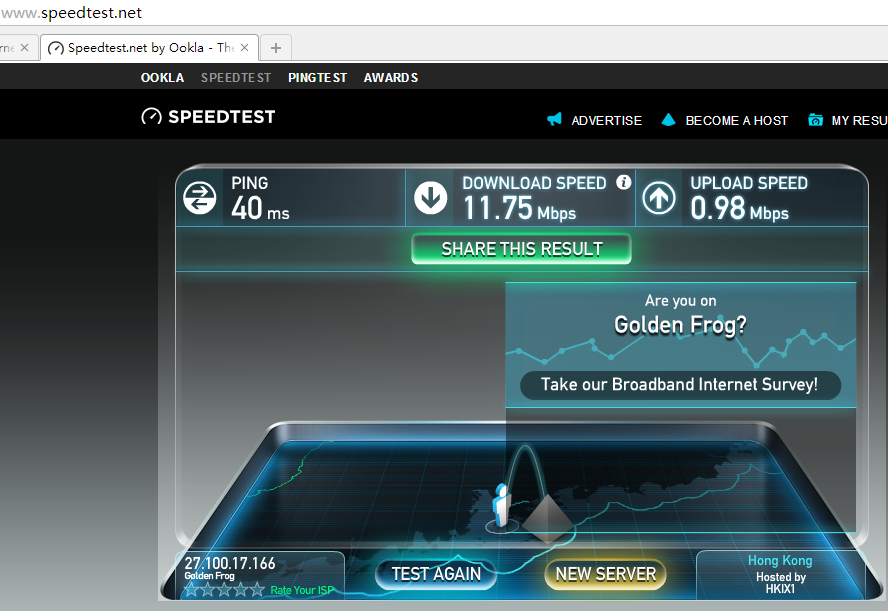
Task: Click the Golden Frog? survey heading
Action: coord(680,325)
